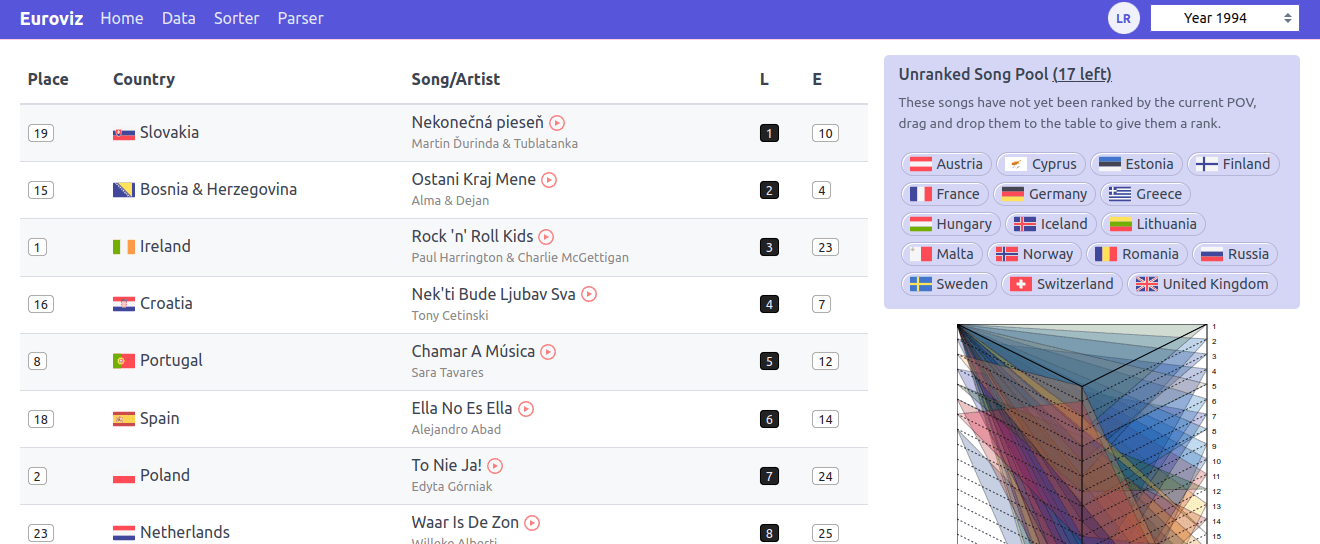
Task: Play To Nie Ja! song
Action: 495,466
